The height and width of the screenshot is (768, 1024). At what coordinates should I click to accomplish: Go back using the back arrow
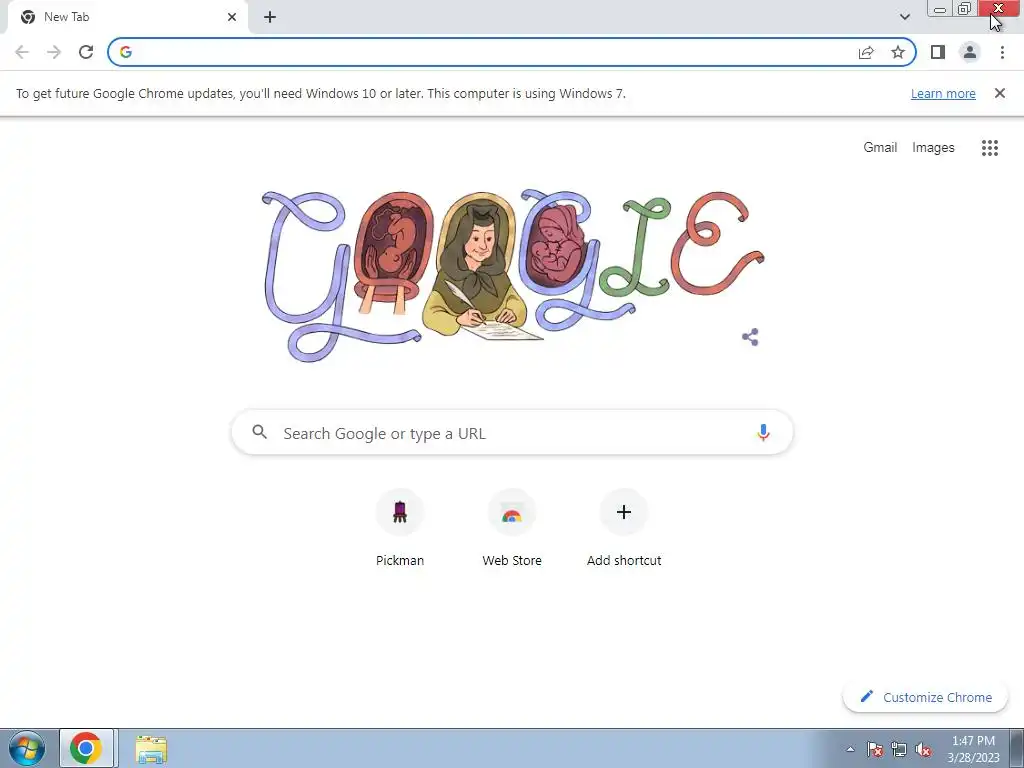[x=22, y=52]
